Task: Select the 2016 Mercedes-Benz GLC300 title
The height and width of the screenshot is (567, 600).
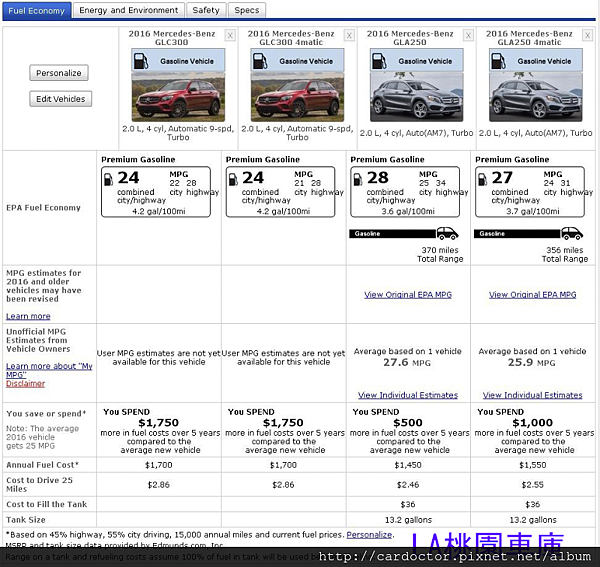Action: coord(172,38)
